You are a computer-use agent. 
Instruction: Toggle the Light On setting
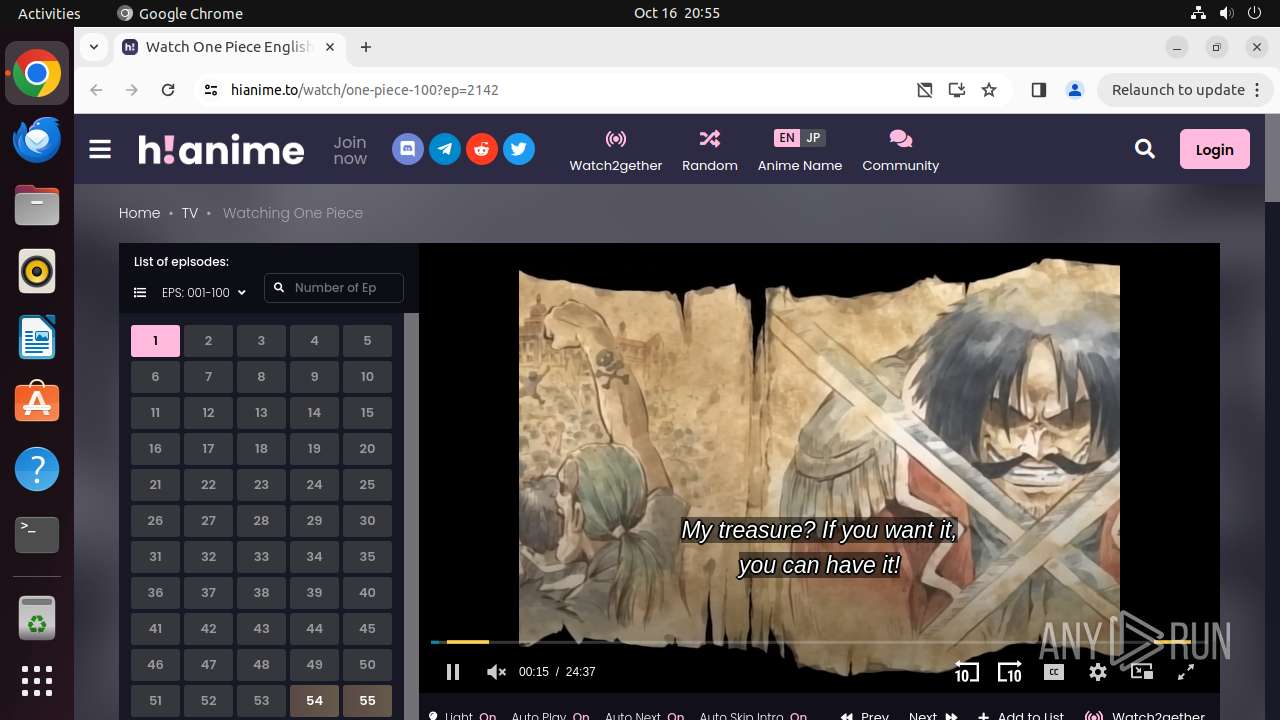click(x=463, y=716)
